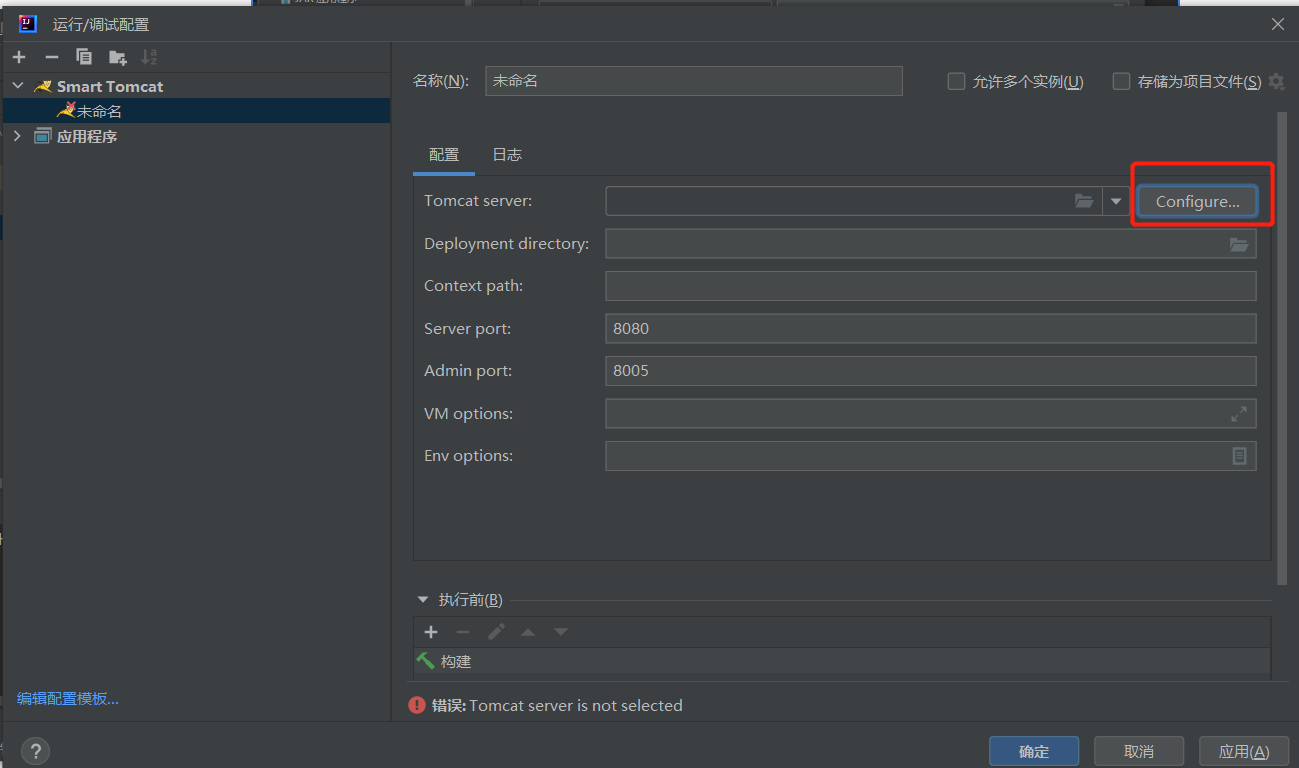1299x768 pixels.
Task: Click the 取消 button
Action: pyautogui.click(x=1139, y=751)
